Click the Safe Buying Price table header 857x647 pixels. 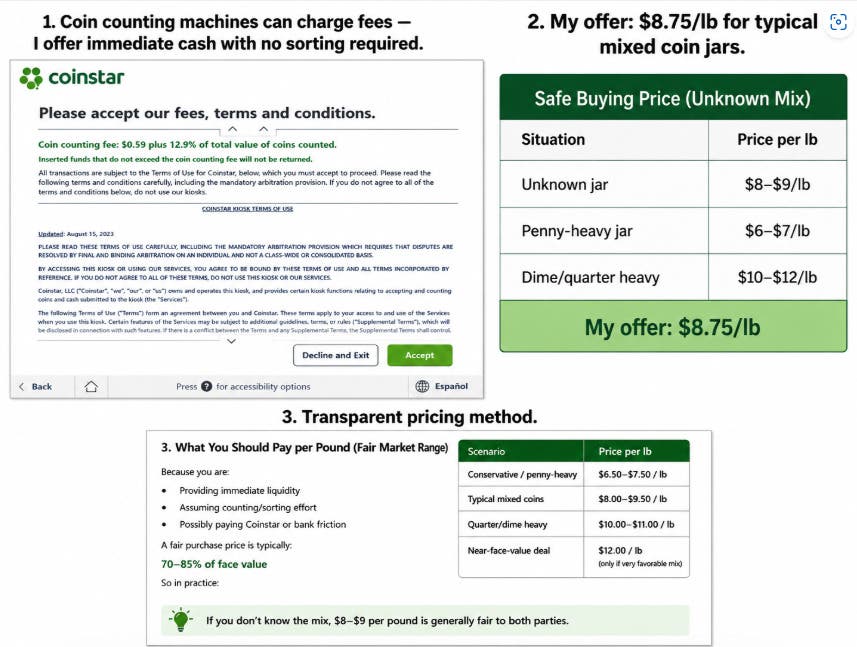click(x=673, y=98)
